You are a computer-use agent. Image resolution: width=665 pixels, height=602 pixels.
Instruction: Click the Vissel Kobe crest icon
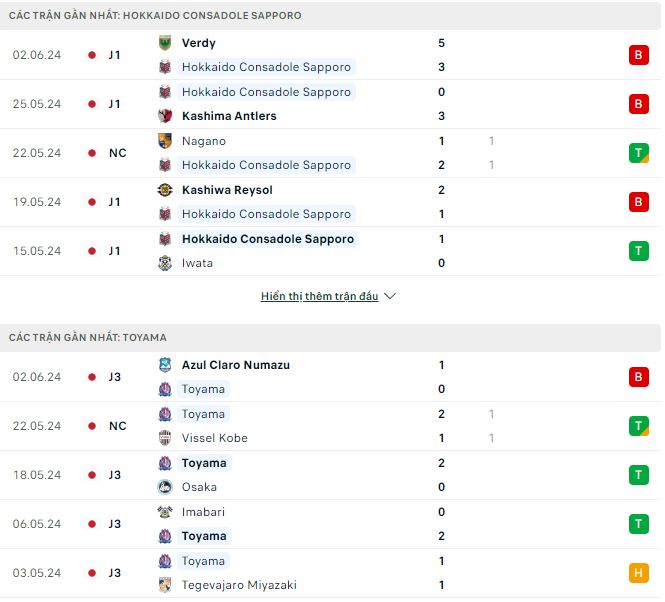coord(165,438)
